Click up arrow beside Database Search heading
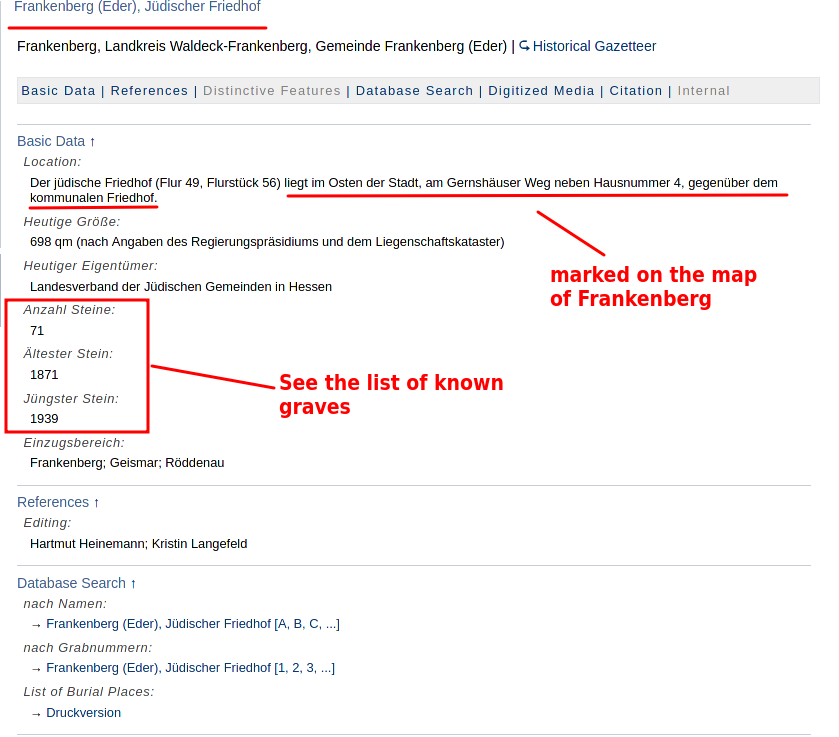839x737 pixels. coord(133,583)
